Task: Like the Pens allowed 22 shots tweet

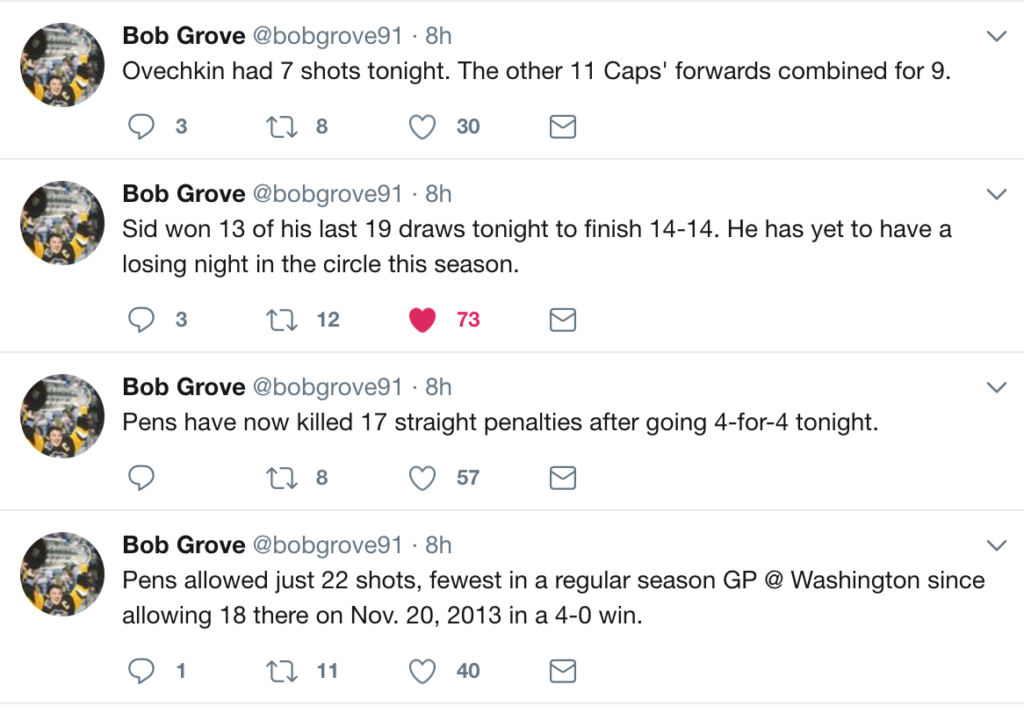Action: (424, 671)
